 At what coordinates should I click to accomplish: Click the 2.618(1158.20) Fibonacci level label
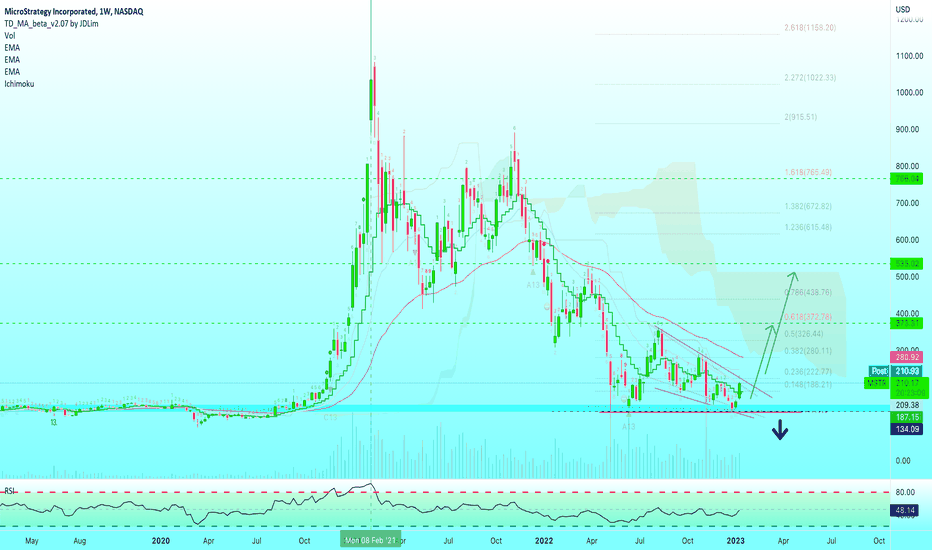click(x=810, y=27)
